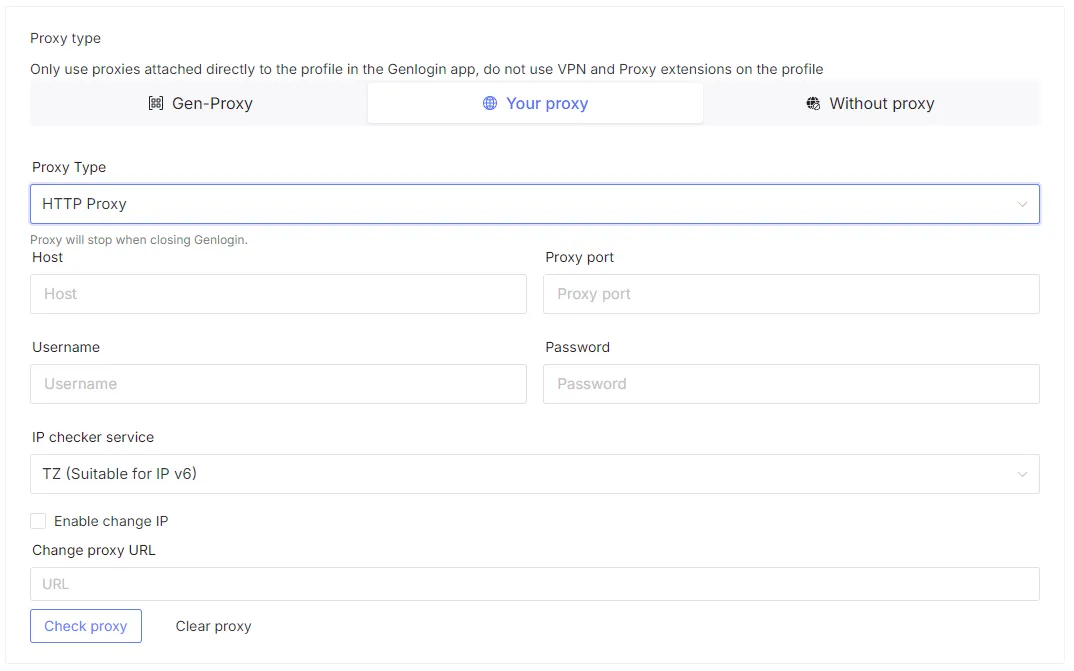Click the Clear proxy button
Screen dimensions: 1074x671
[213, 626]
